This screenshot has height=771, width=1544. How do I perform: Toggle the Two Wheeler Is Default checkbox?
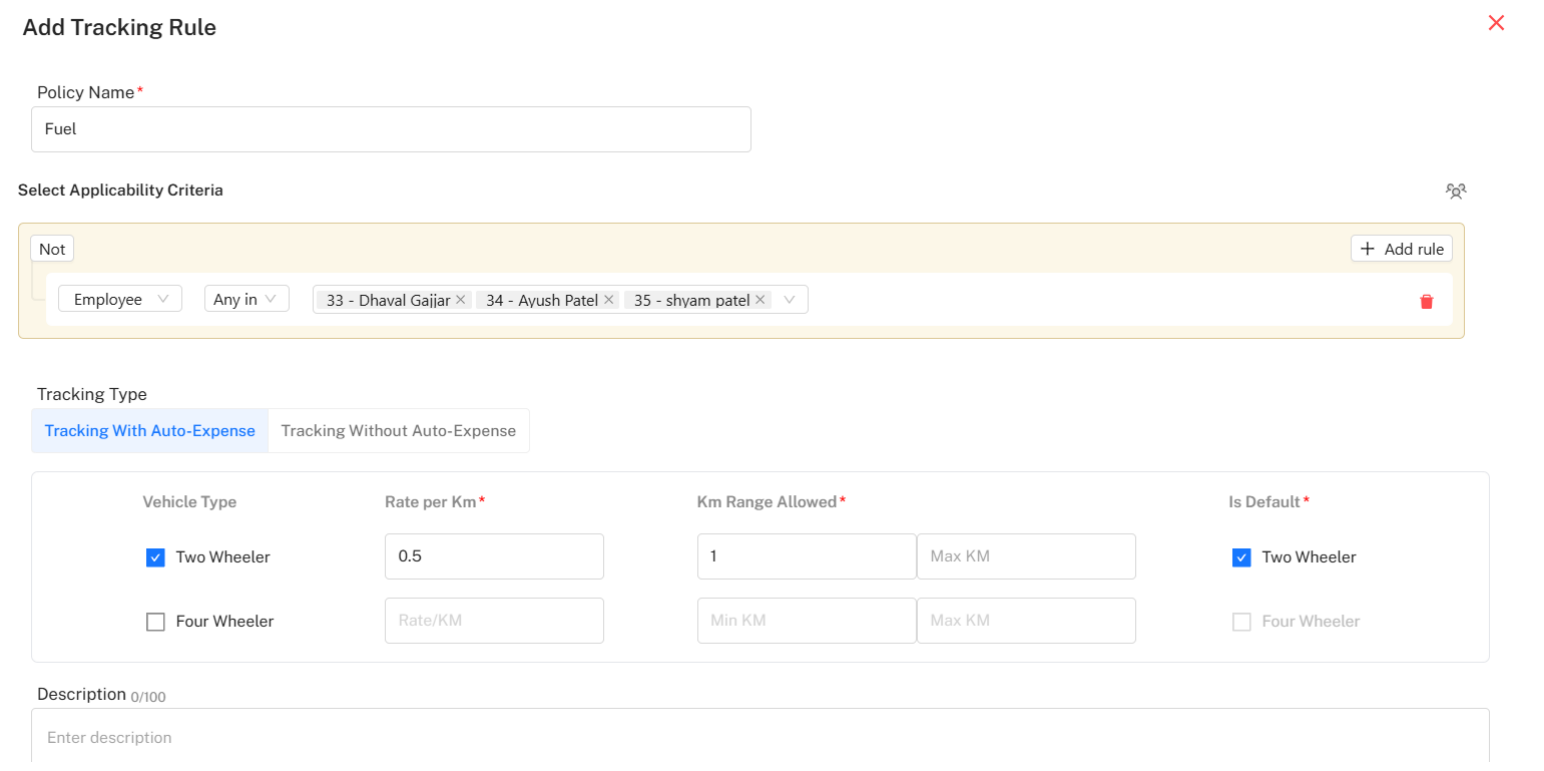tap(1241, 557)
